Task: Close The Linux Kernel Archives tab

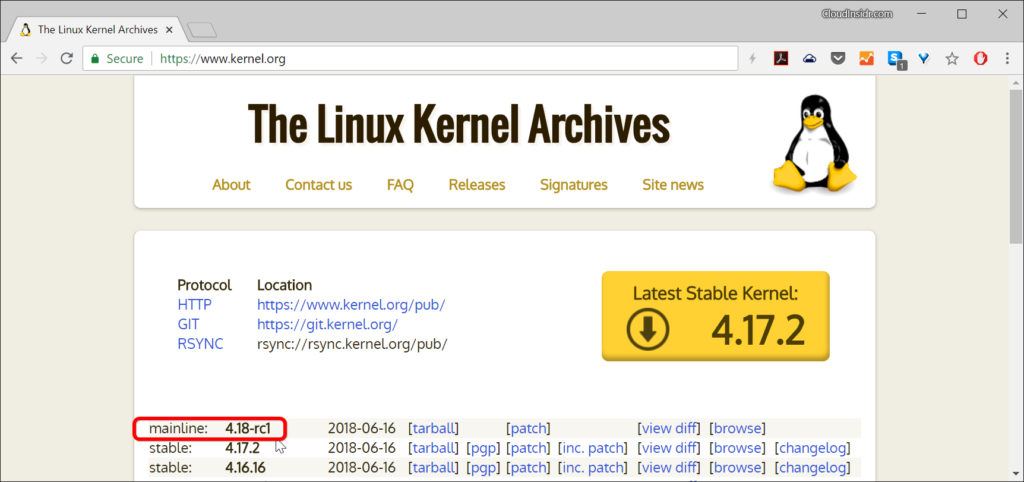Action: (x=170, y=30)
